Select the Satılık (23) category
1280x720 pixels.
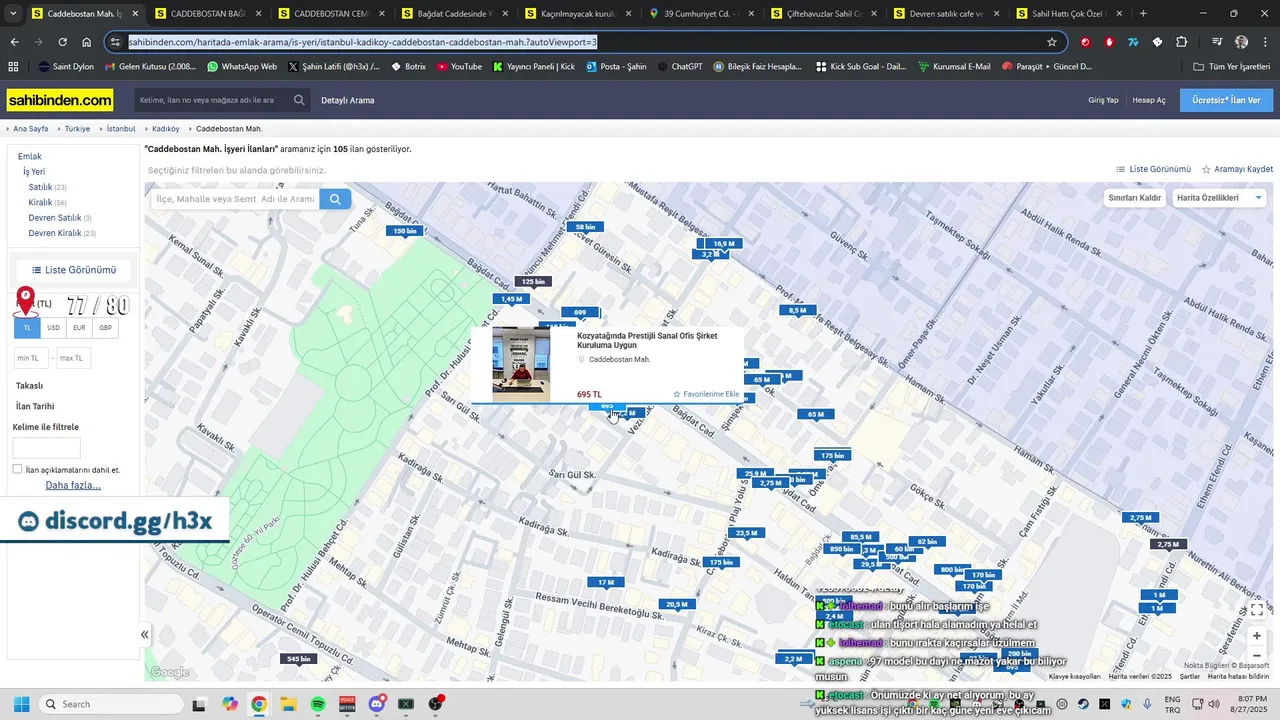[x=47, y=187]
